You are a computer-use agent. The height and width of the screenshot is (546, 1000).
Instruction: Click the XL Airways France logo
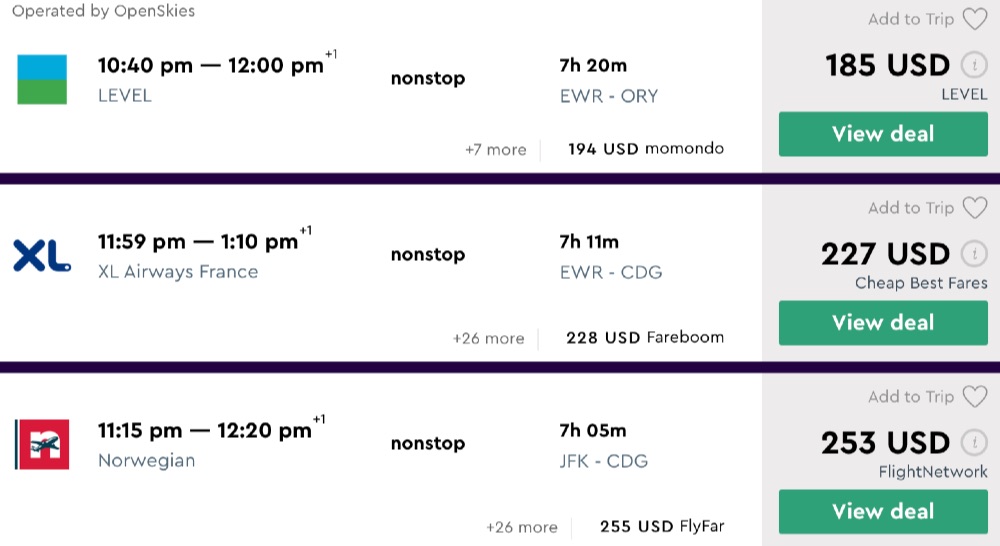coord(42,256)
